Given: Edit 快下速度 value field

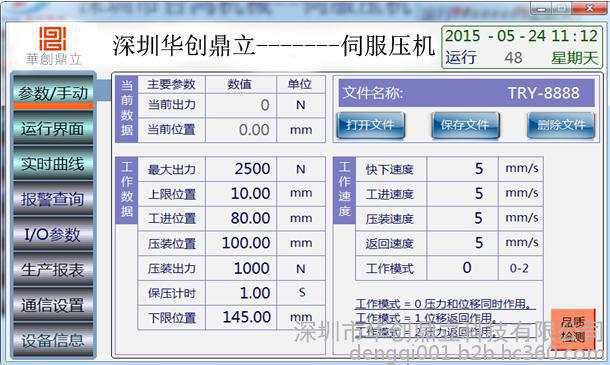Looking at the screenshot, I should [x=463, y=169].
